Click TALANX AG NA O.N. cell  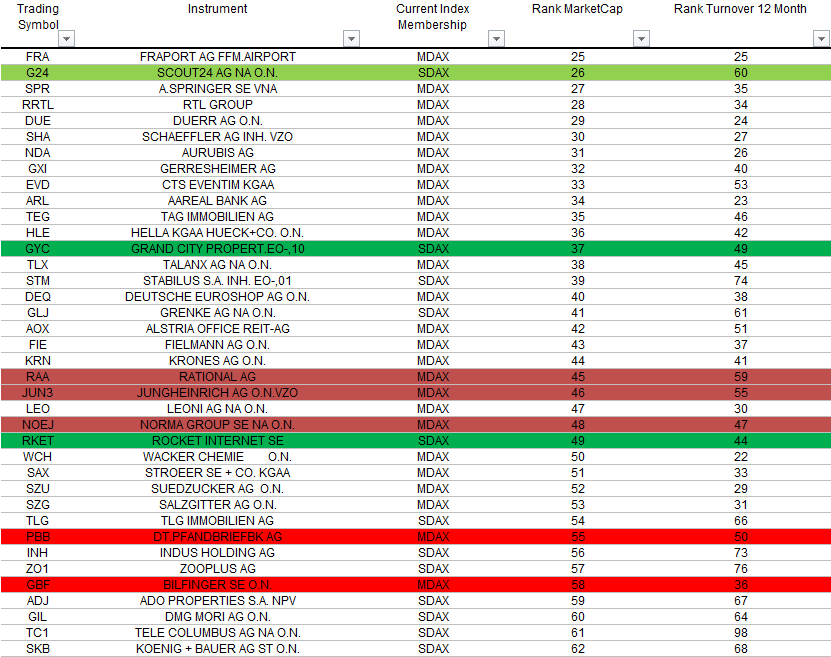click(x=217, y=264)
